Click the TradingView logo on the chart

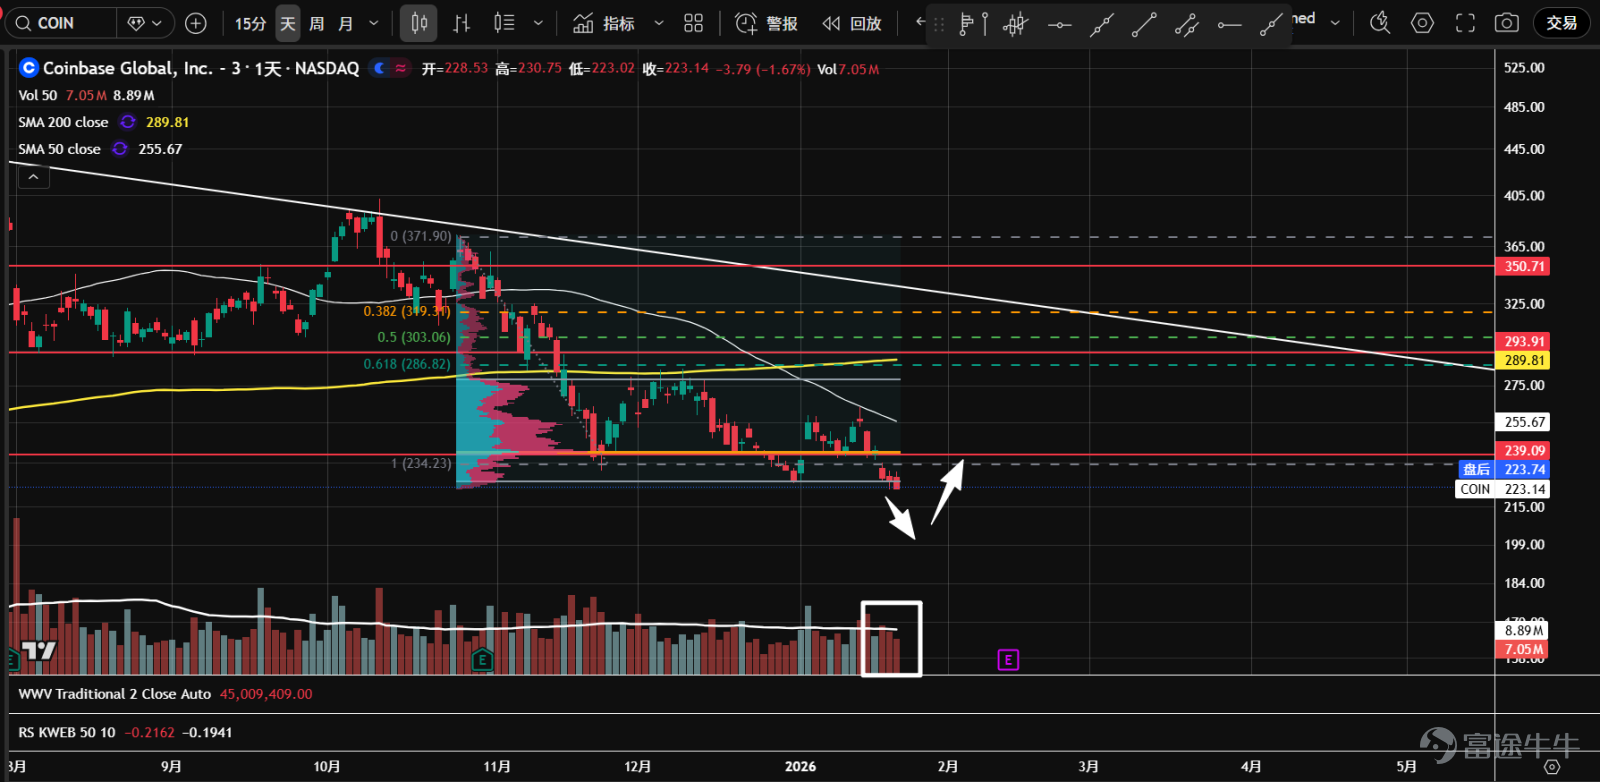pos(40,651)
